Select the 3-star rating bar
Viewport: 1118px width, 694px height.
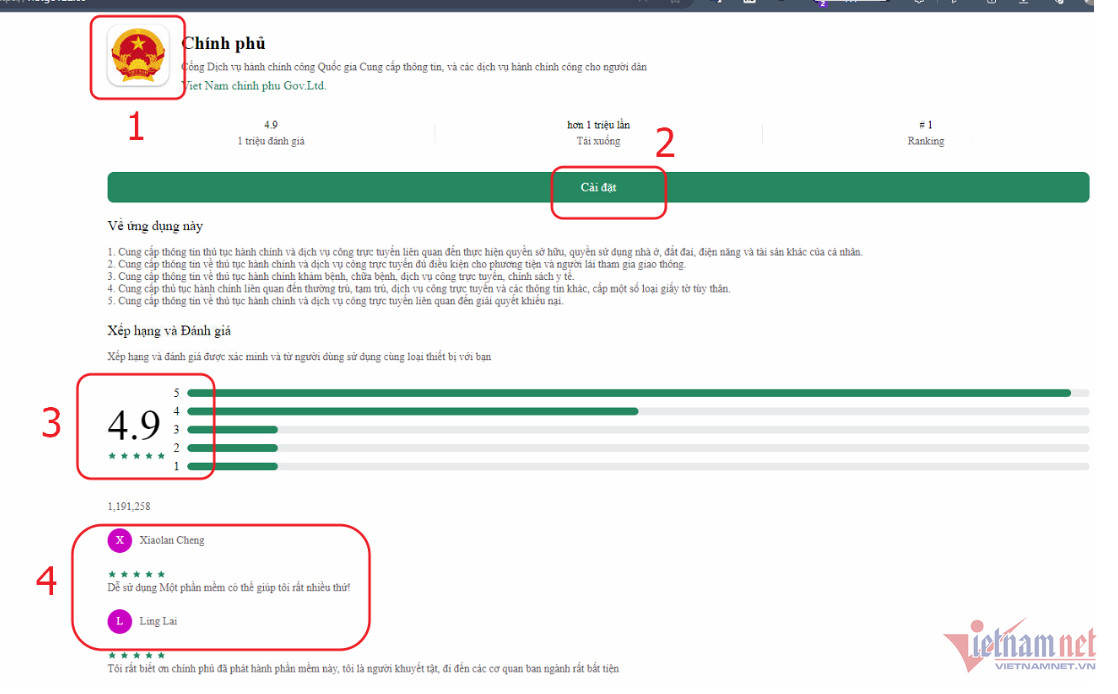tap(637, 429)
